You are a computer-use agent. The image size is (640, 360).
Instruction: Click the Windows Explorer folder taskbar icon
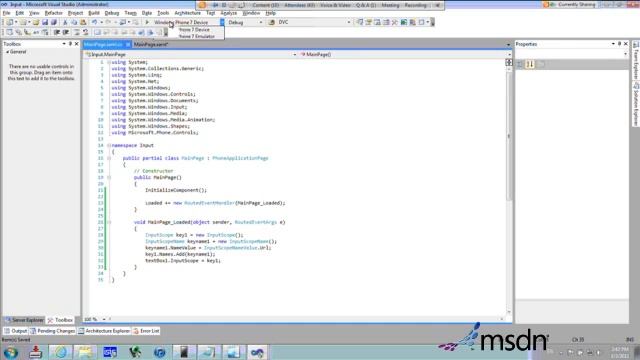85,352
